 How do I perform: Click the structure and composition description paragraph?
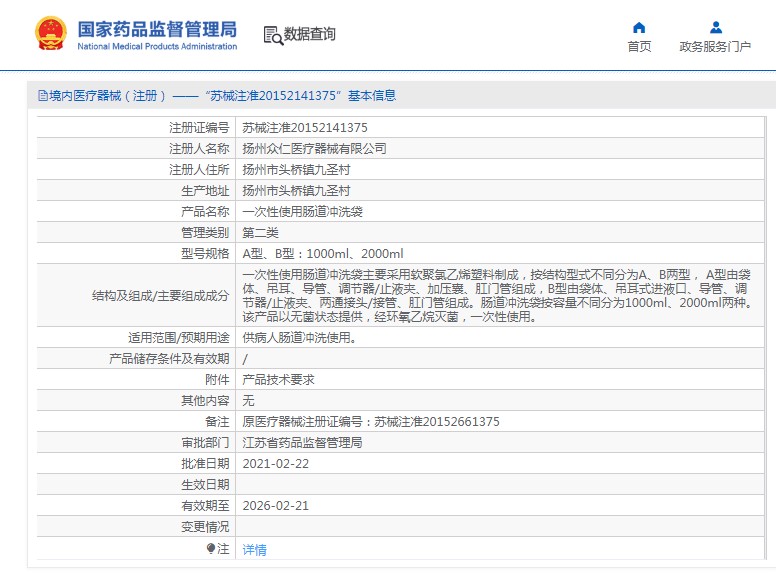tap(497, 295)
